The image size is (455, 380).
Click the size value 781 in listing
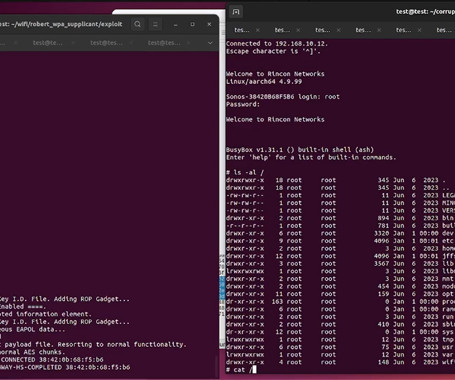pos(383,226)
